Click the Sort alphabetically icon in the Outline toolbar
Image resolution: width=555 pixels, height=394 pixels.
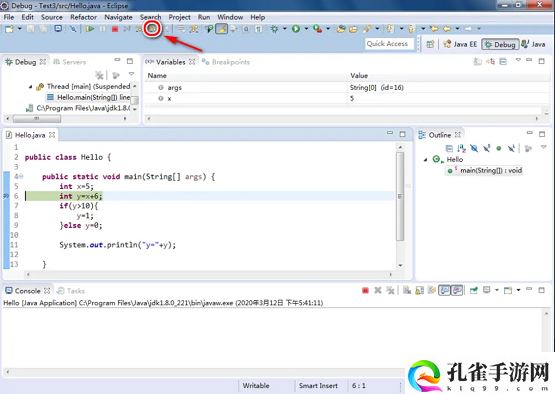point(462,148)
